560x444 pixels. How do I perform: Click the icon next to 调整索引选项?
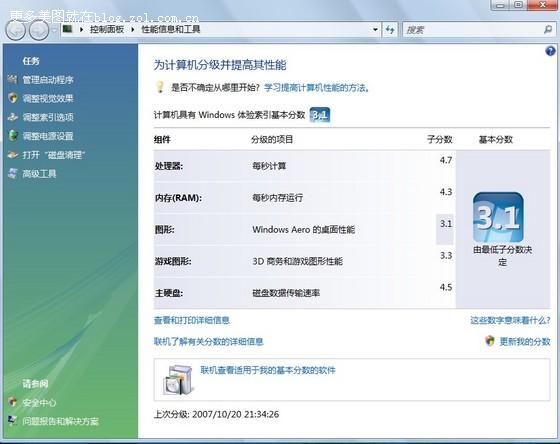click(12, 117)
